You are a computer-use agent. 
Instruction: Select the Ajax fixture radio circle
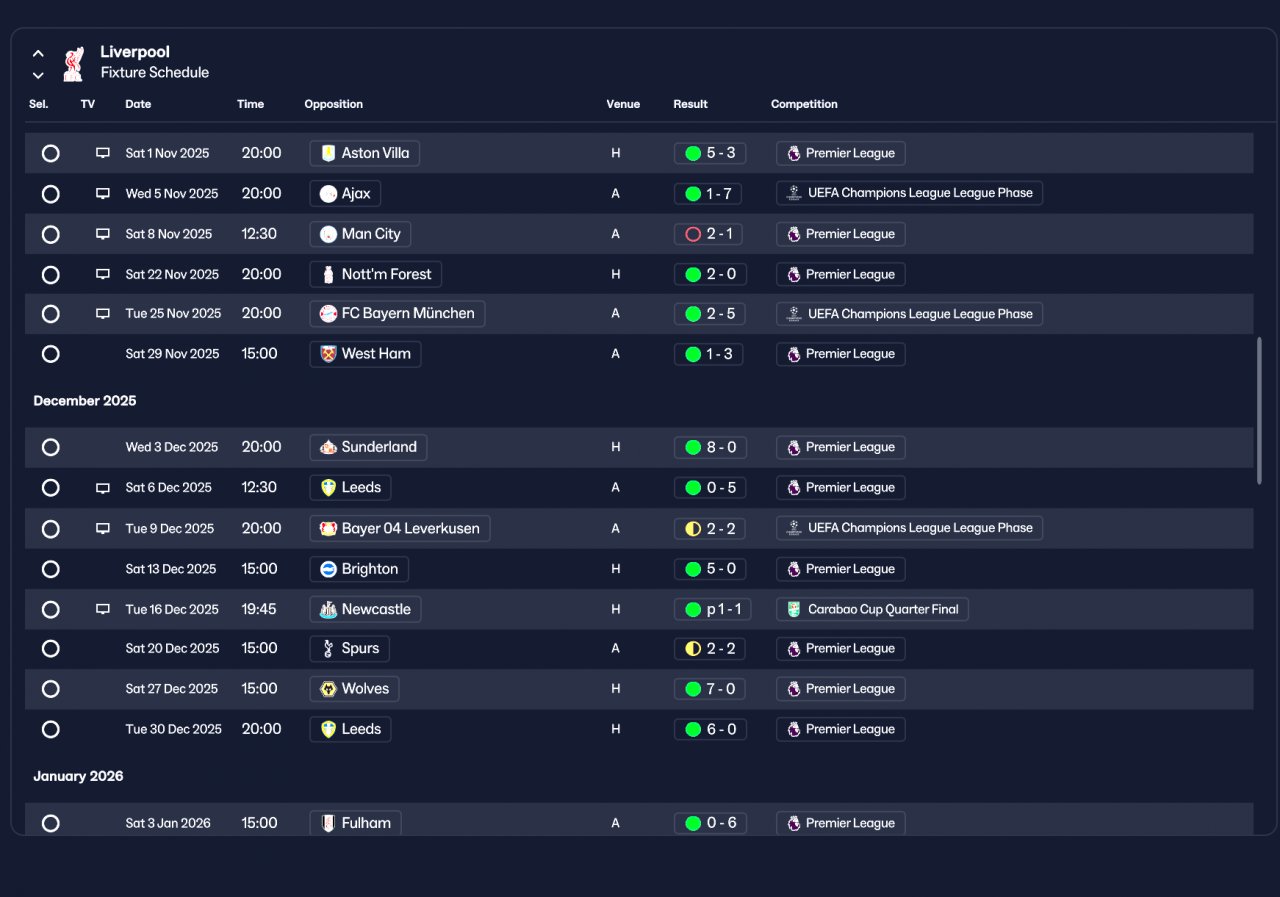(x=51, y=193)
